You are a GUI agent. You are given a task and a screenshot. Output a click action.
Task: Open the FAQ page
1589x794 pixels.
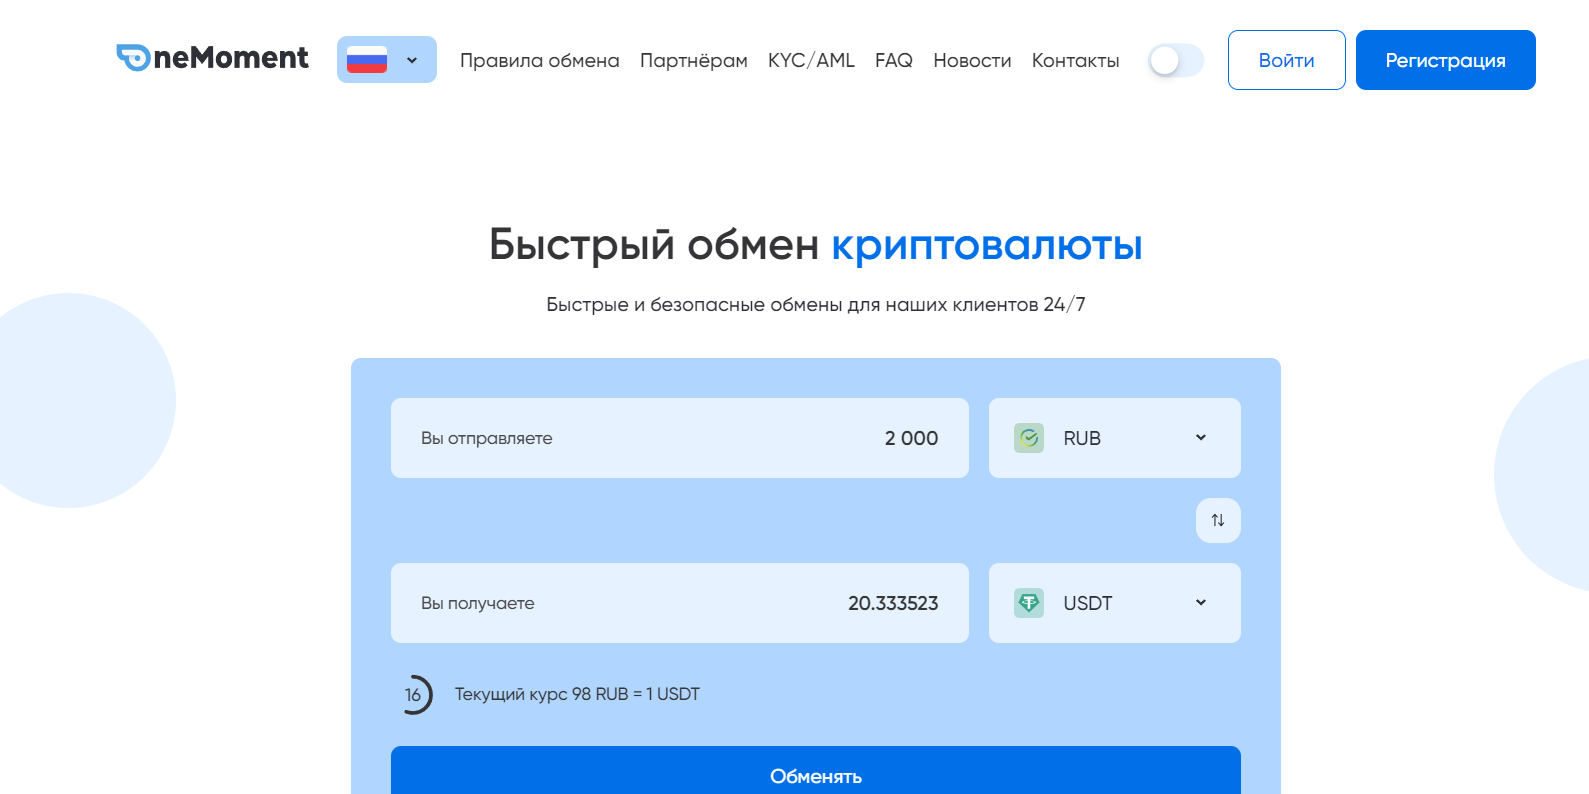(894, 60)
